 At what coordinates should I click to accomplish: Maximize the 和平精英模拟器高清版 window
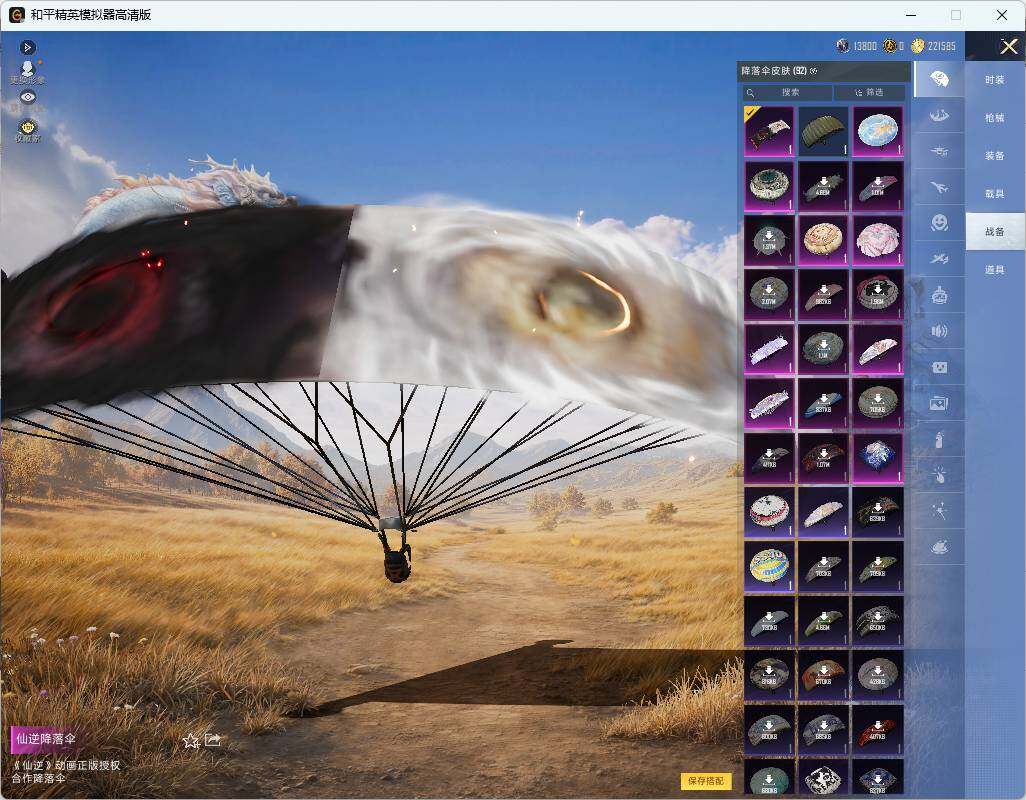[956, 15]
